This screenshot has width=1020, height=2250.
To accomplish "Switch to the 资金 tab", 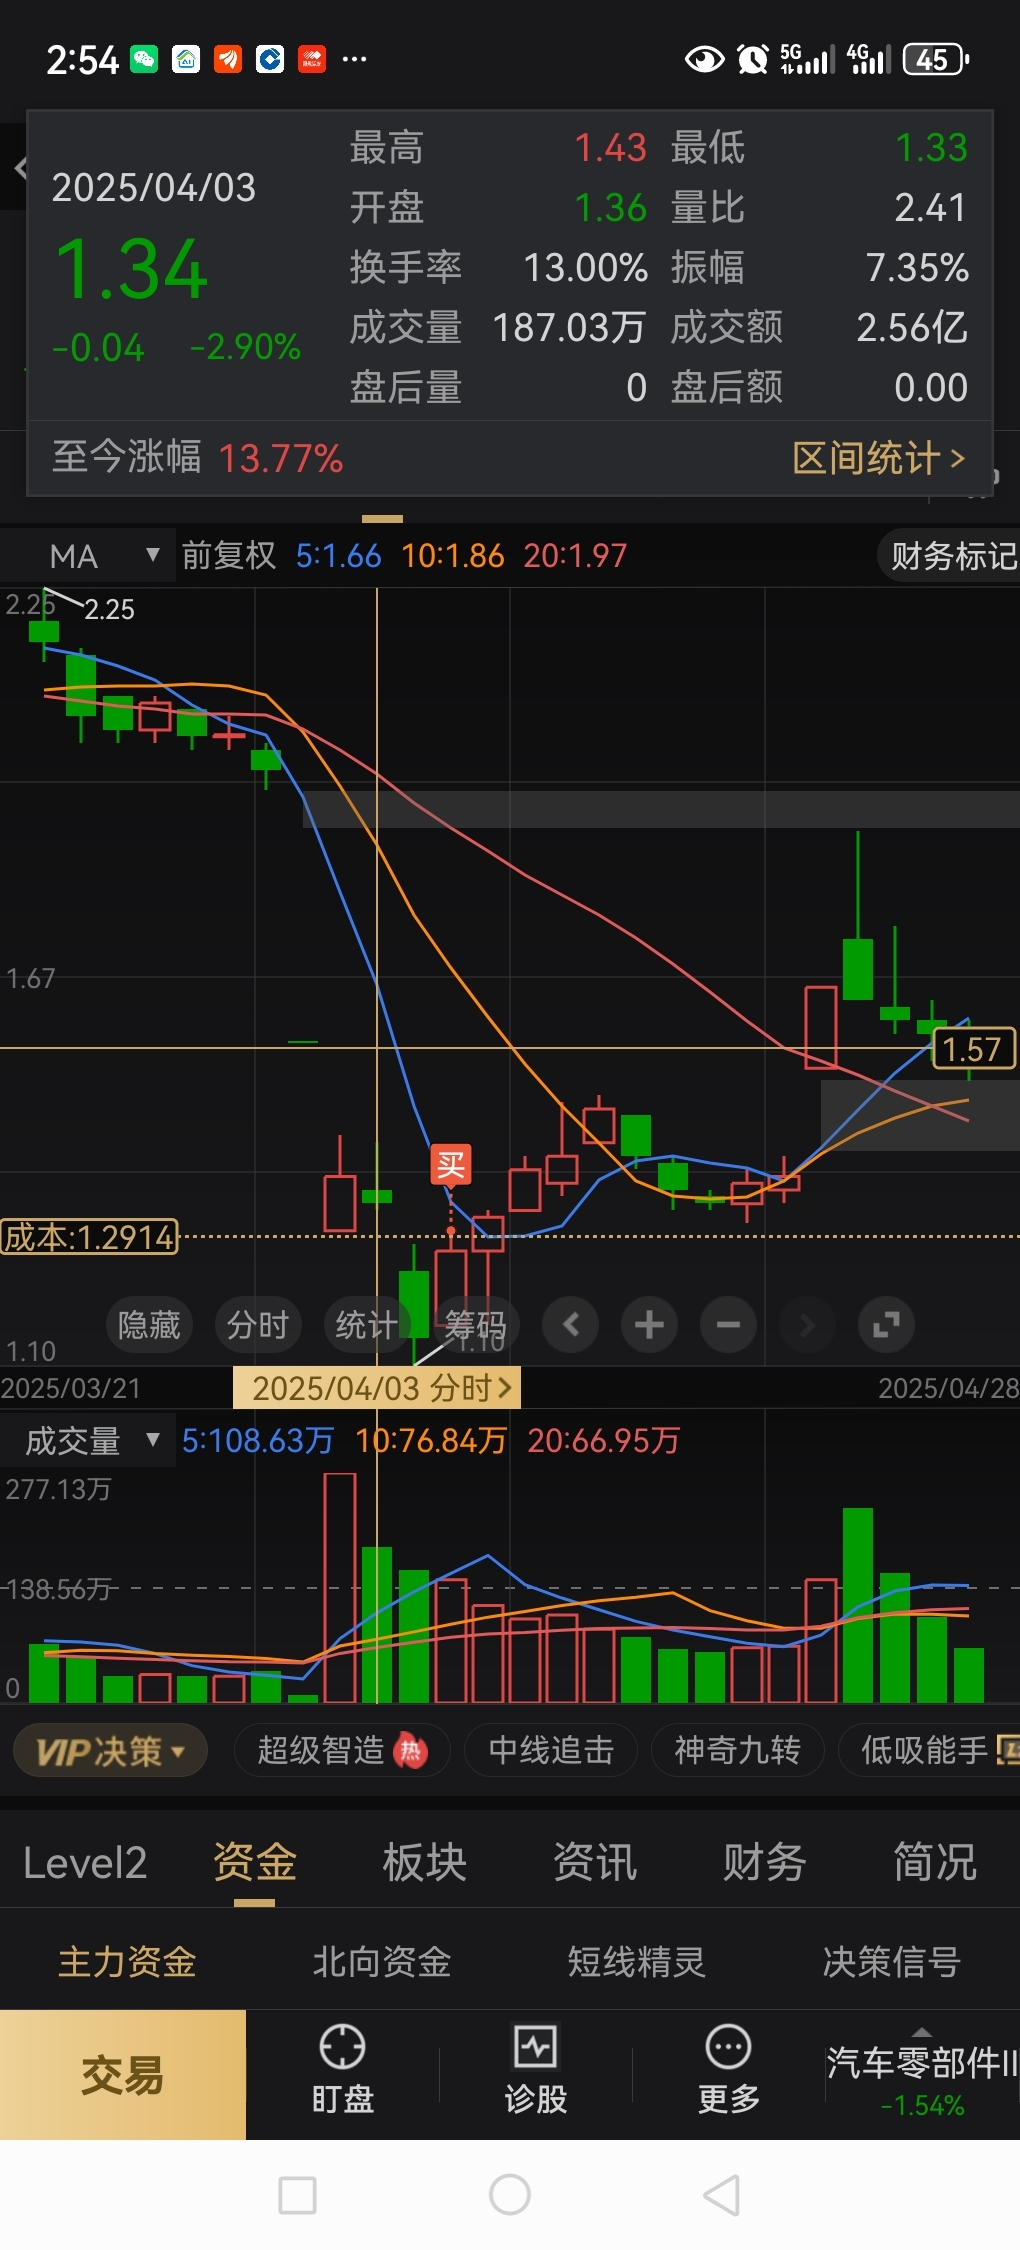I will [255, 1864].
